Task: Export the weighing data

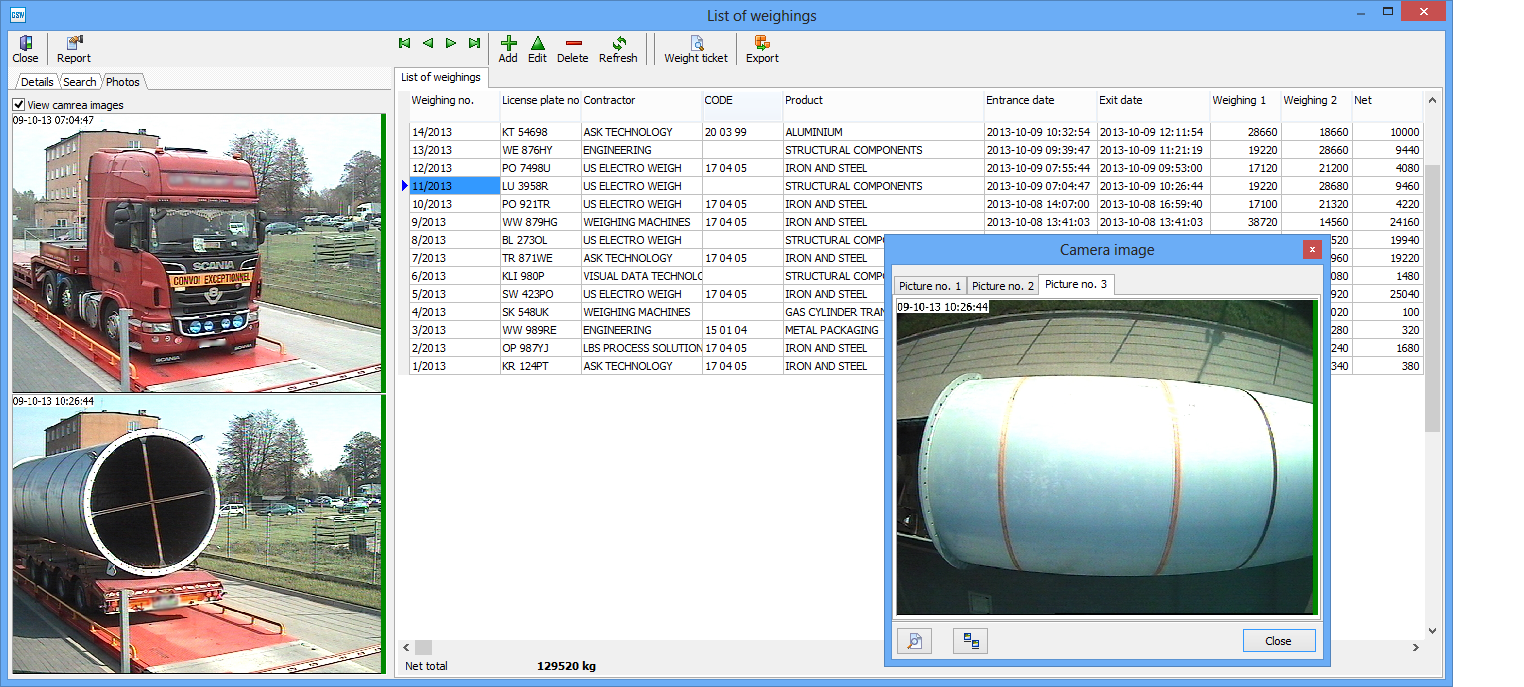Action: [762, 48]
